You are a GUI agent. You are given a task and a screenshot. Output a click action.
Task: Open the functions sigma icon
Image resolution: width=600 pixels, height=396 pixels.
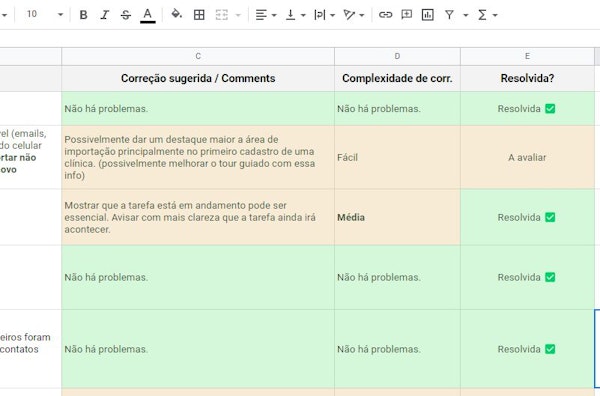(482, 15)
